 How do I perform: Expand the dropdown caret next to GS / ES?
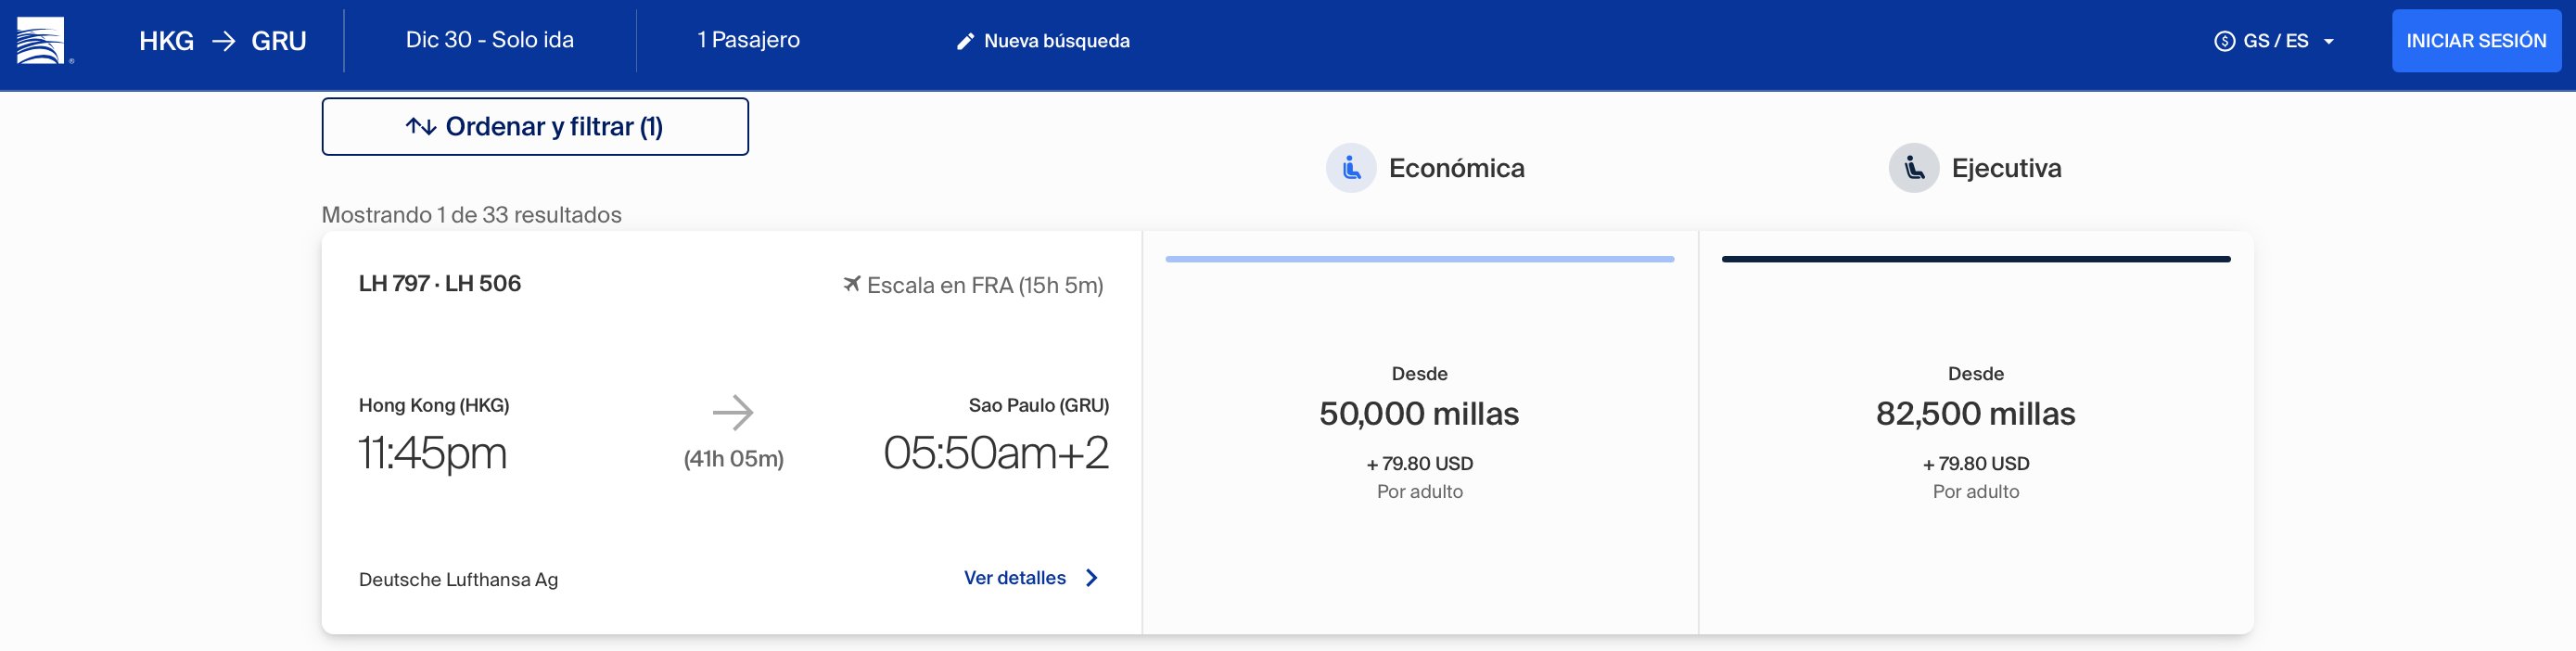[2328, 42]
